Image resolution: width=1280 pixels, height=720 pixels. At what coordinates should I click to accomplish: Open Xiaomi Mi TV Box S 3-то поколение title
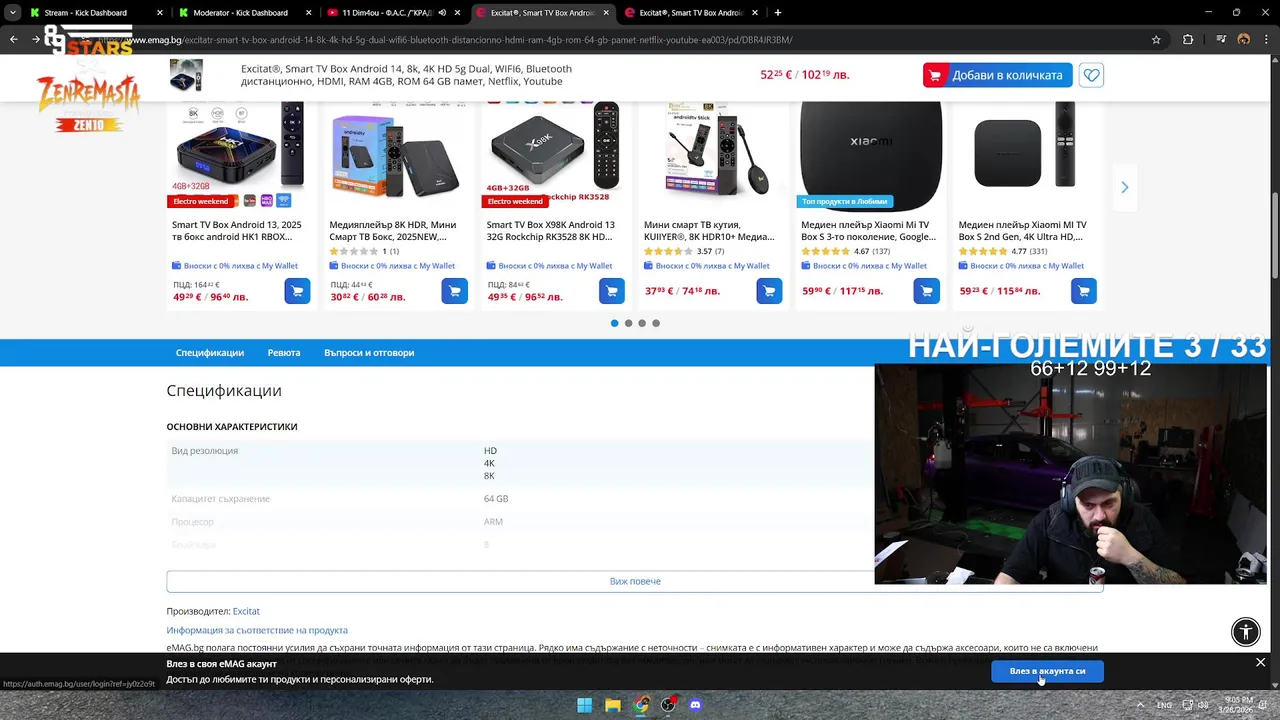click(867, 231)
